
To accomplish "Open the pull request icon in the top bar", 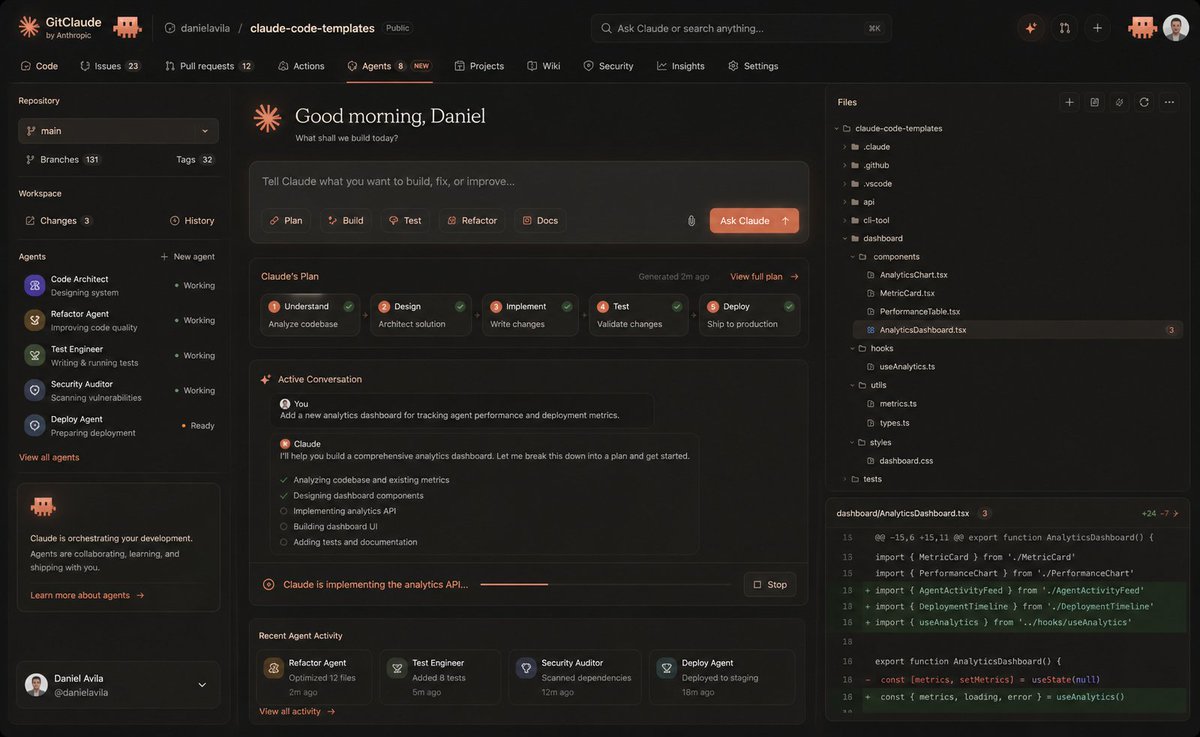I will tap(1064, 28).
